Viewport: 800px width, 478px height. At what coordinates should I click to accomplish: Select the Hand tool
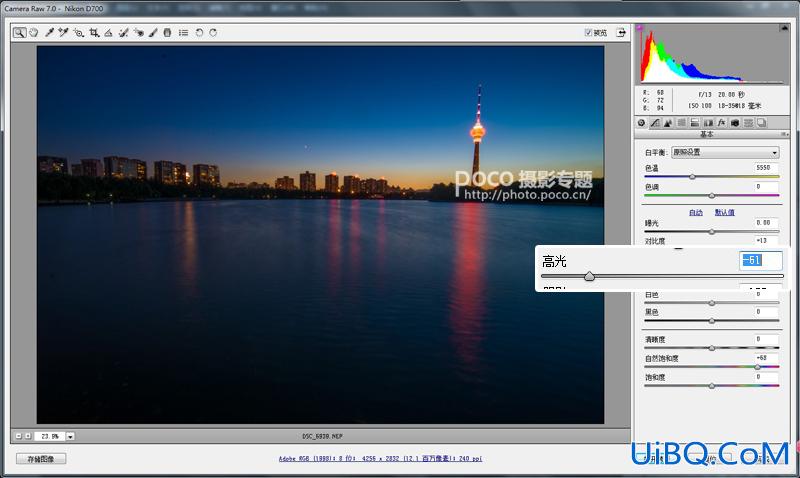[x=34, y=33]
